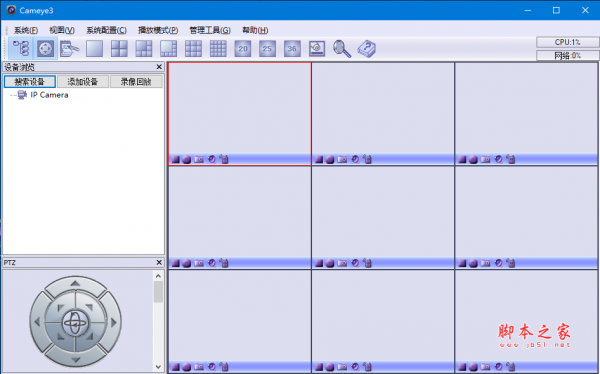The image size is (600, 374).
Task: Start intercom talk in the middle-left pane
Action: tap(224, 263)
